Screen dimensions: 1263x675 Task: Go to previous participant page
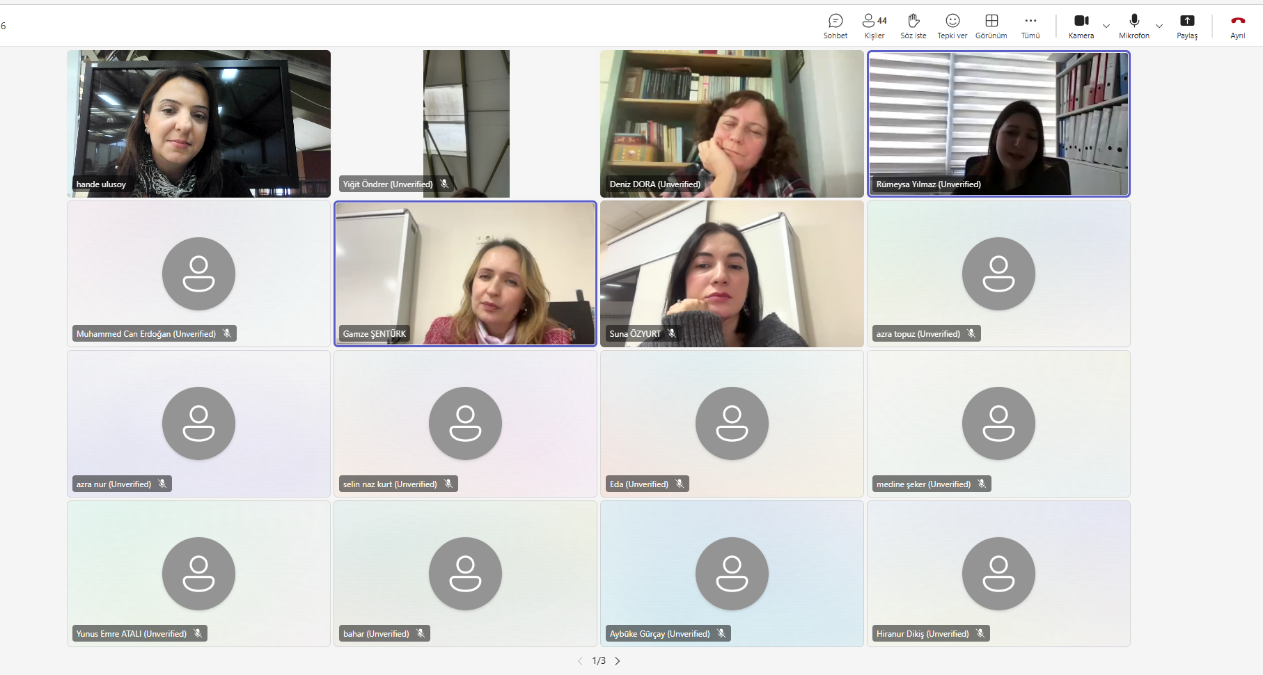[580, 661]
